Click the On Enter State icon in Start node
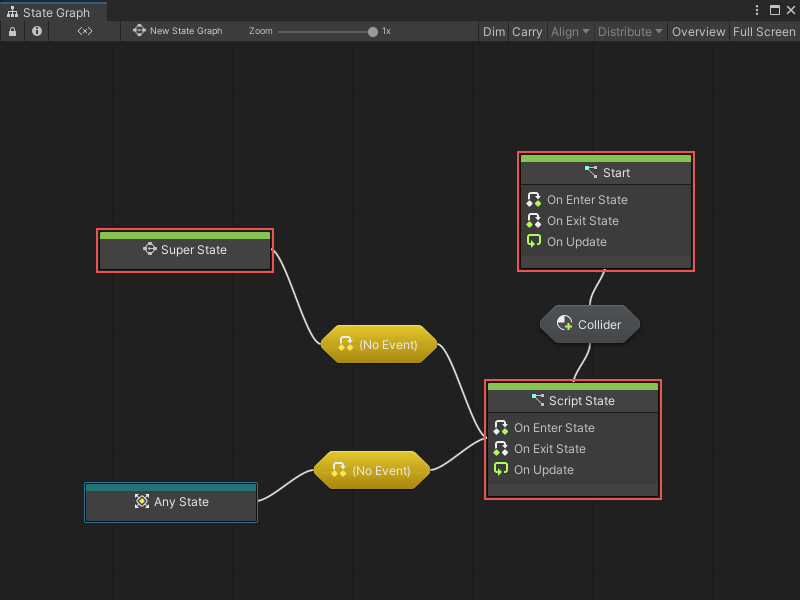 pos(533,199)
